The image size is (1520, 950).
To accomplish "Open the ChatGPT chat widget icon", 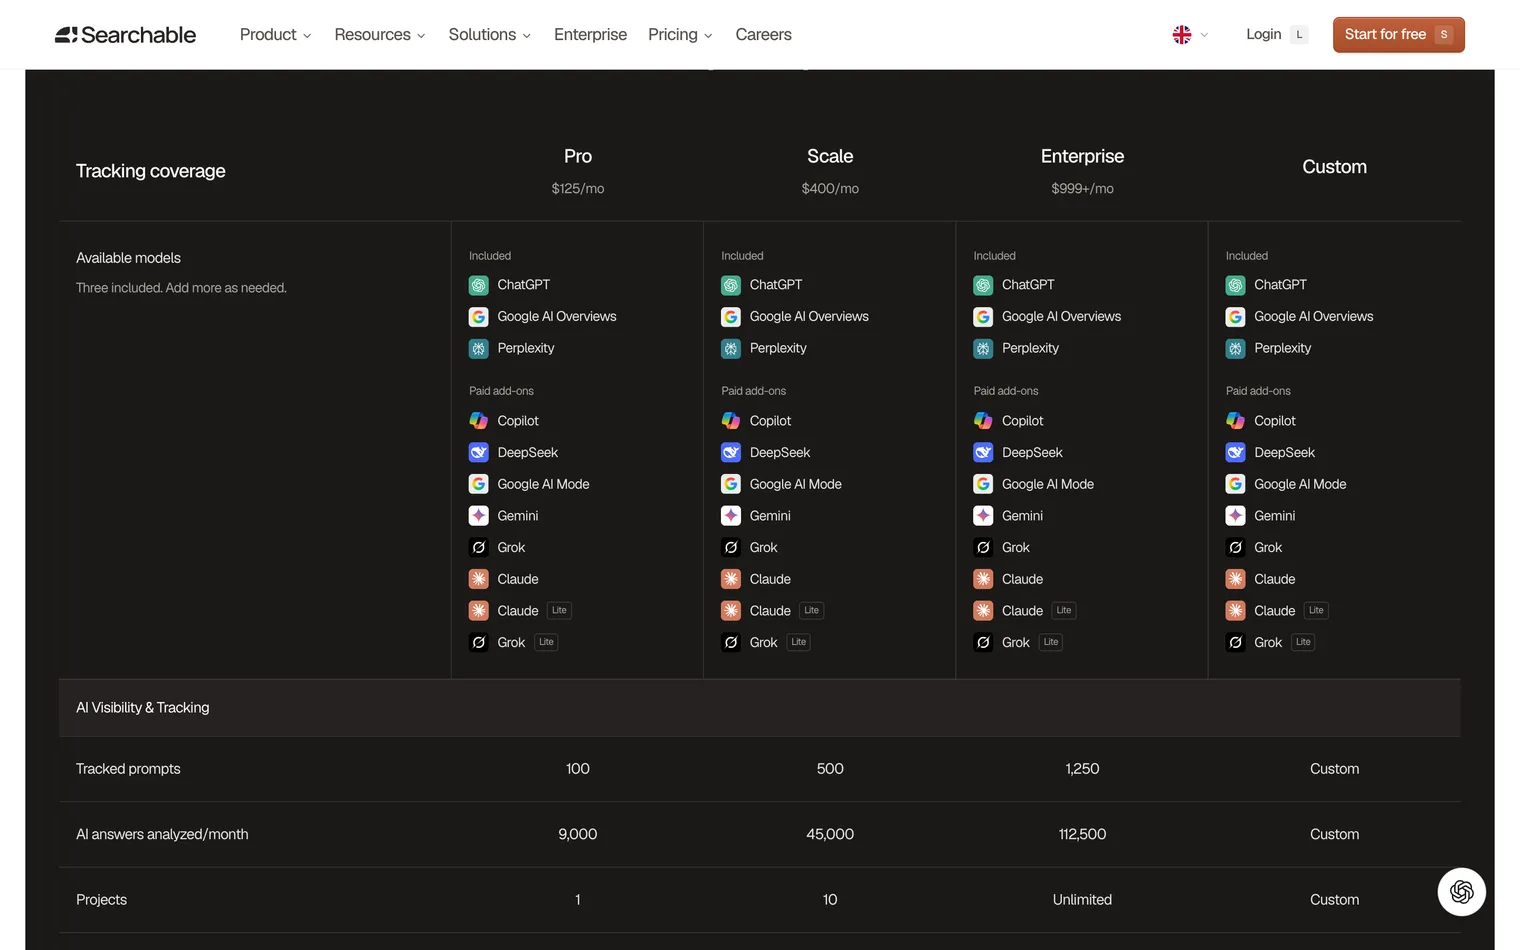I will click(1461, 891).
